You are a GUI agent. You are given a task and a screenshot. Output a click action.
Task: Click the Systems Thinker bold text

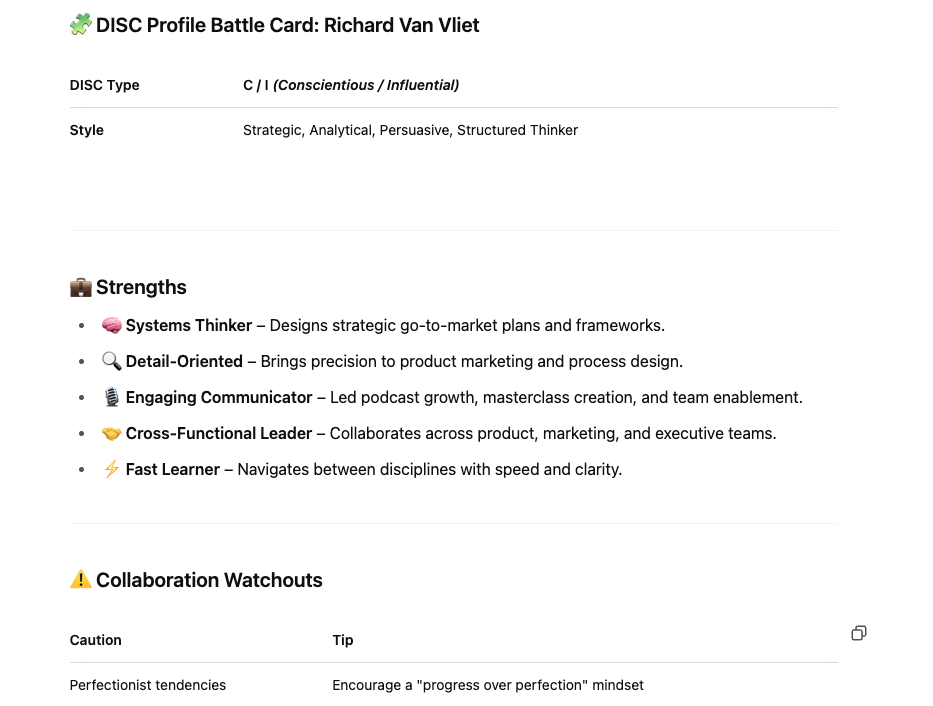189,325
